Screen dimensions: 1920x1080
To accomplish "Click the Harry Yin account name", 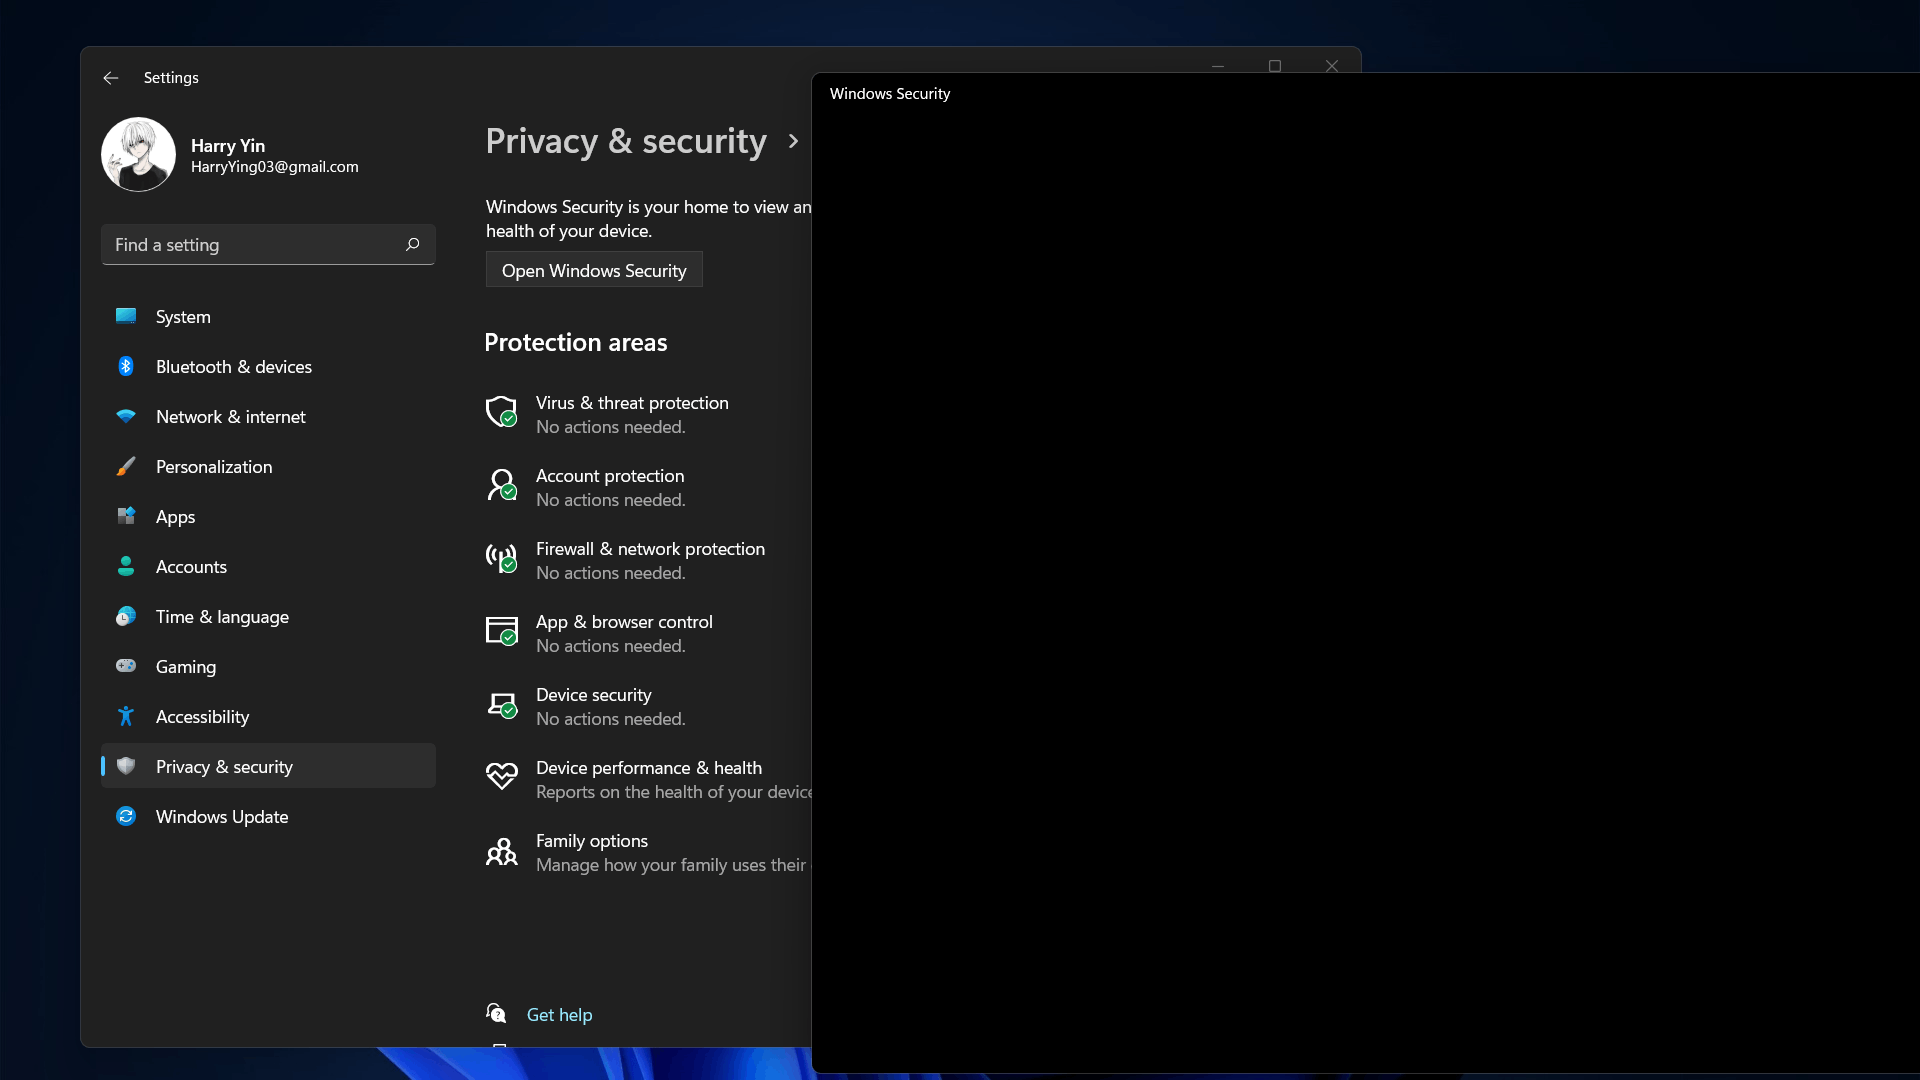I will (x=228, y=146).
